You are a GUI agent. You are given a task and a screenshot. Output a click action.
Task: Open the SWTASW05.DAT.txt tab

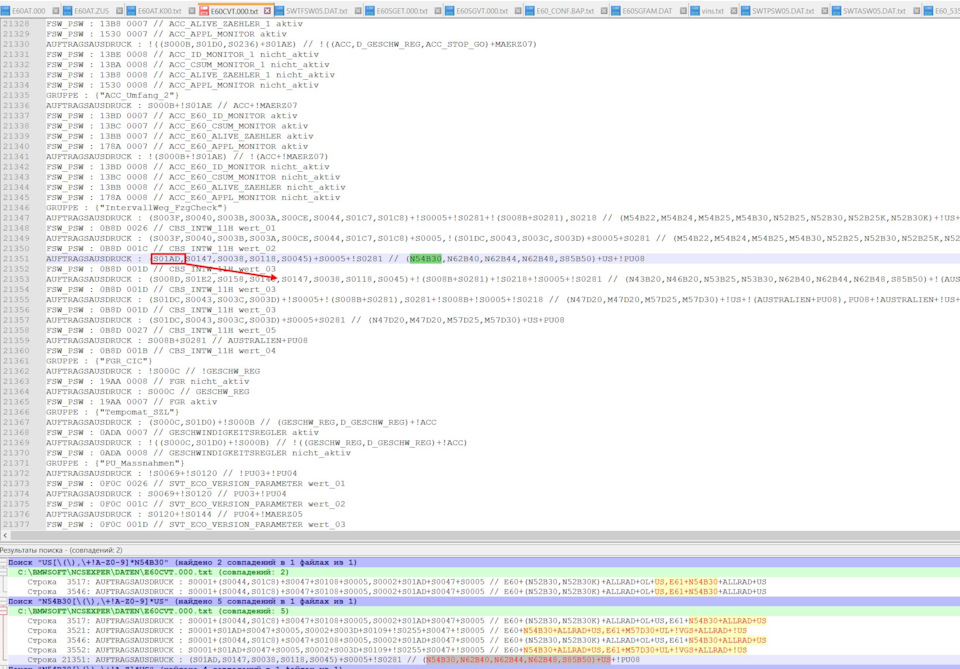coord(874,11)
